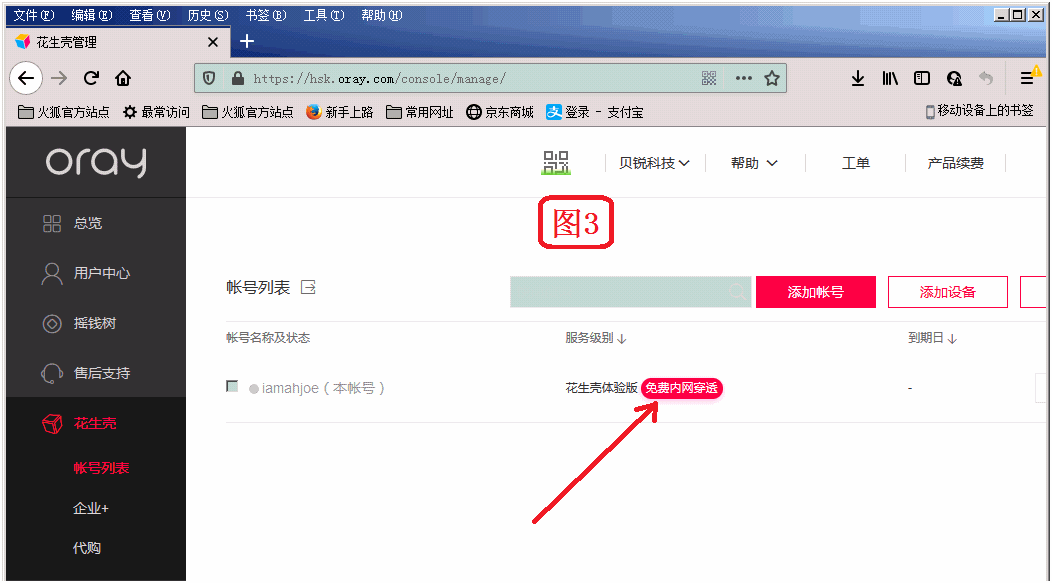Screen dimensions: 1052x583
Task: Close the 花生壳管理 tab
Action: pos(213,42)
